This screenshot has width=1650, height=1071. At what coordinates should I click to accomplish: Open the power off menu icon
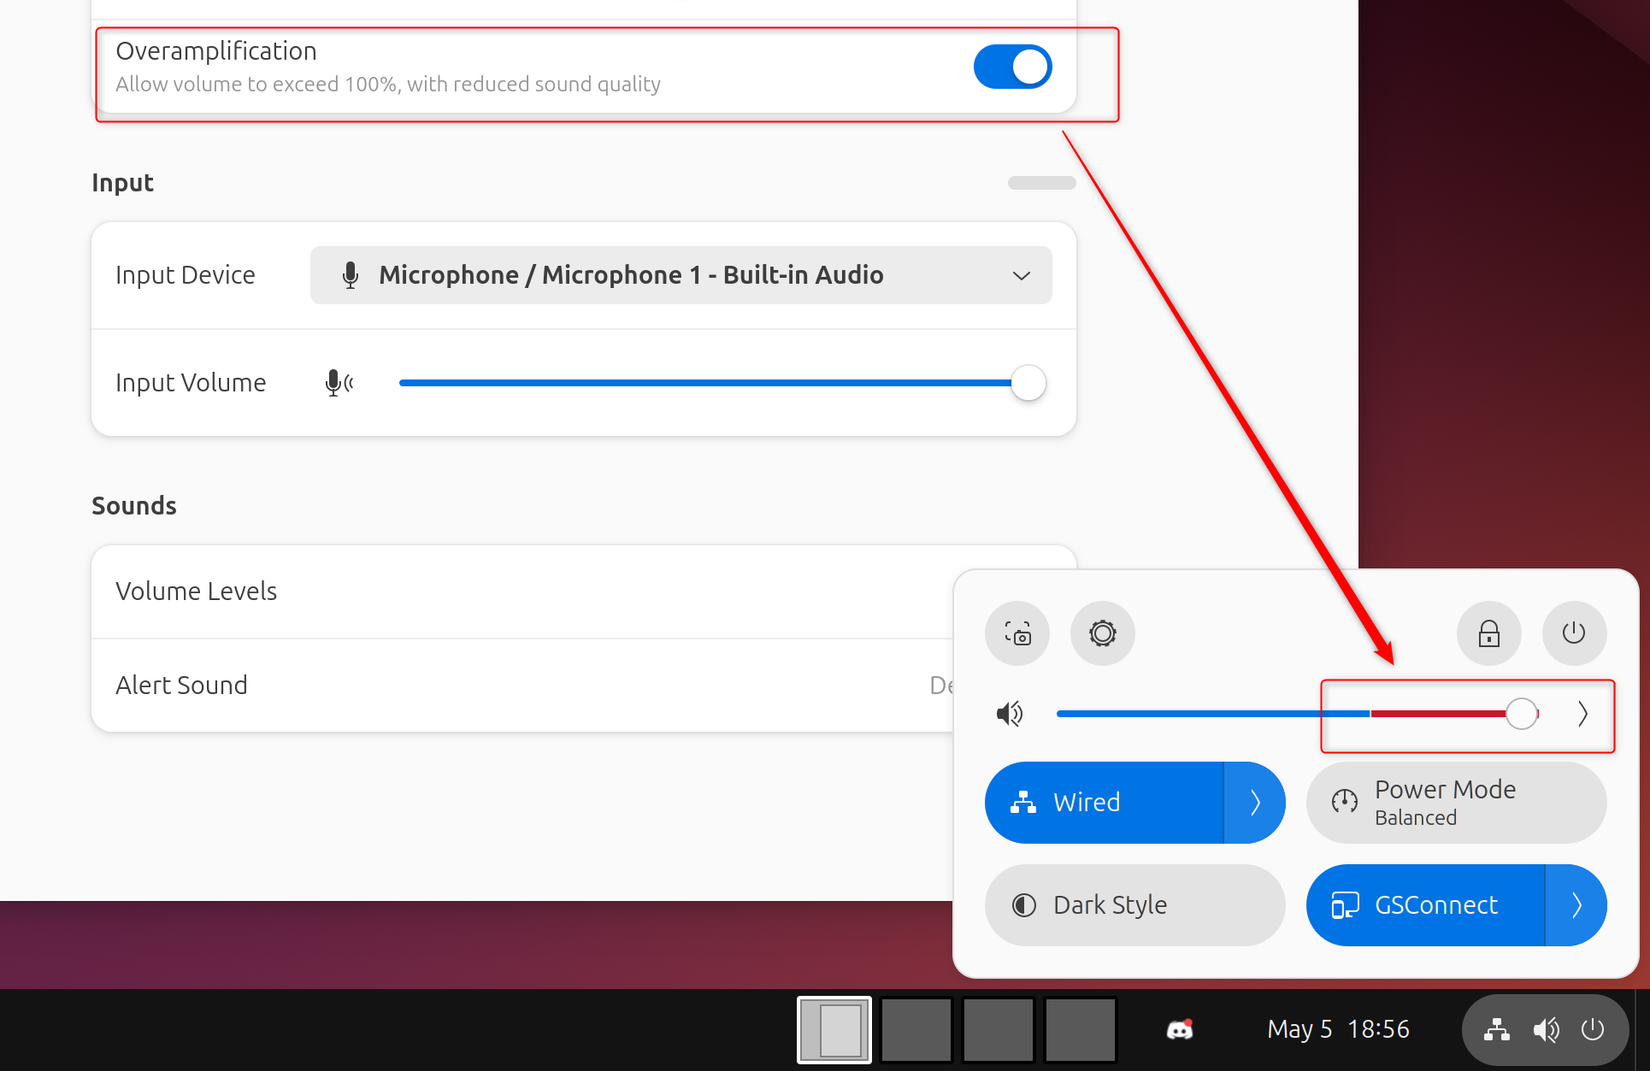(x=1574, y=633)
